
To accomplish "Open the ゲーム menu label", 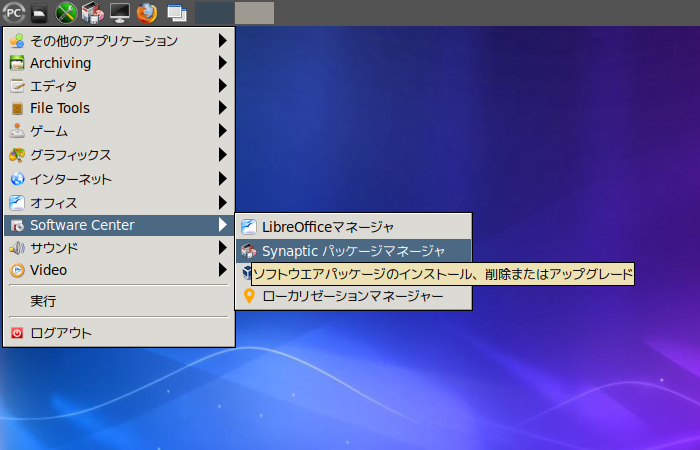I will coord(49,131).
